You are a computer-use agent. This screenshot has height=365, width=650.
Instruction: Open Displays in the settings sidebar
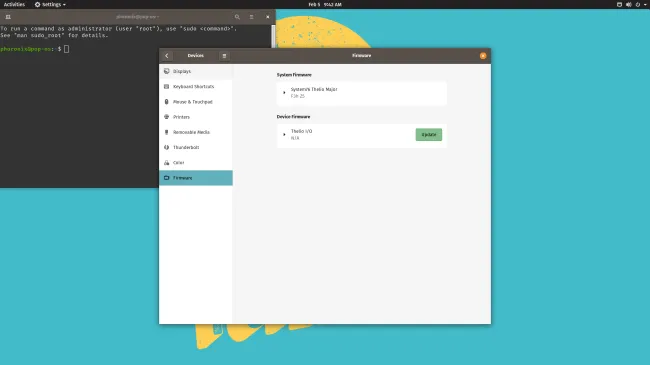196,71
